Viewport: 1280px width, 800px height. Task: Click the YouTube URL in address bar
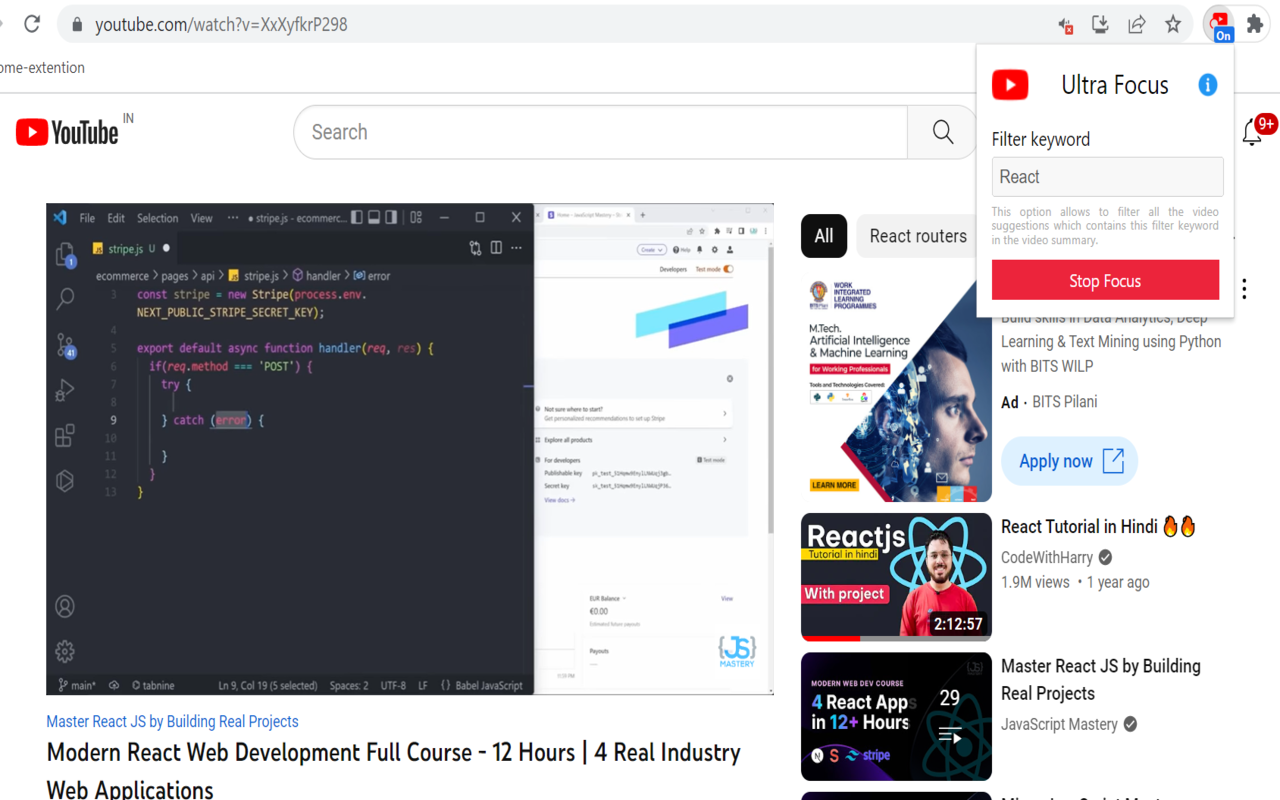[x=221, y=24]
